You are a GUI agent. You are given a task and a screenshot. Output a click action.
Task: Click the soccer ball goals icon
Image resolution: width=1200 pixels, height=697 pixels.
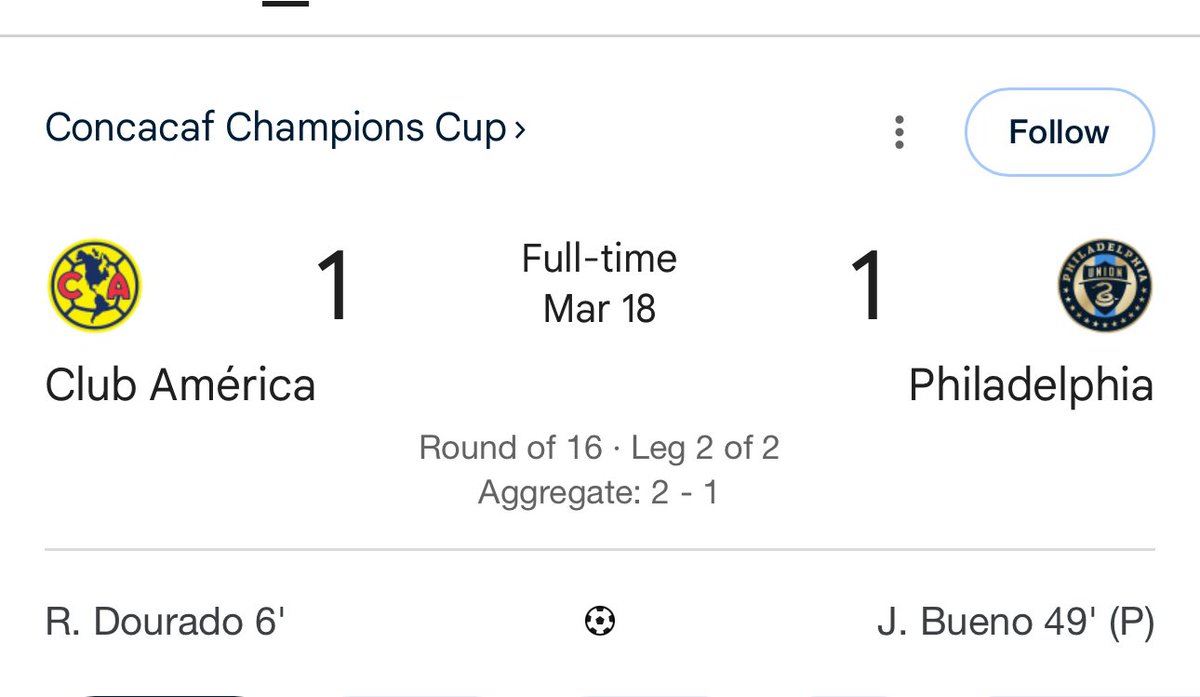tap(600, 622)
